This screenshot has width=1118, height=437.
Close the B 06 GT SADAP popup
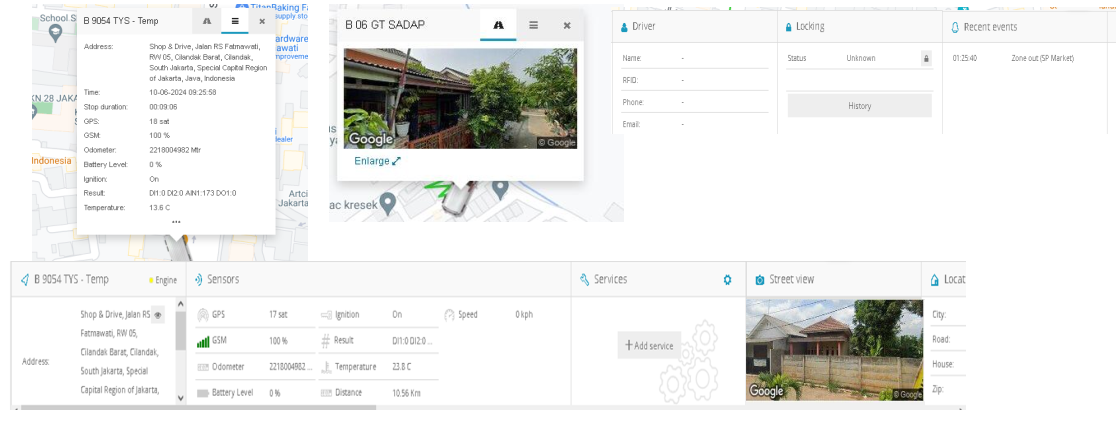[x=566, y=25]
